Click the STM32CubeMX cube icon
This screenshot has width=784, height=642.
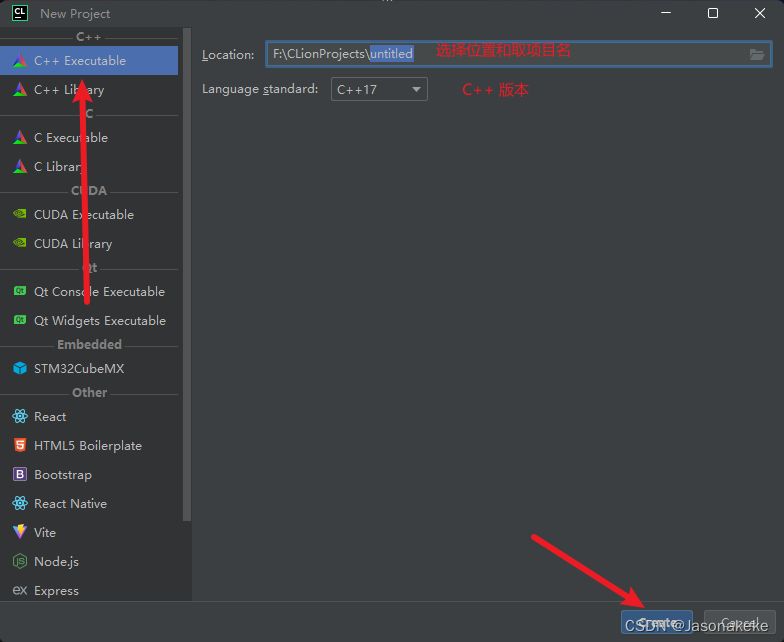[x=20, y=368]
